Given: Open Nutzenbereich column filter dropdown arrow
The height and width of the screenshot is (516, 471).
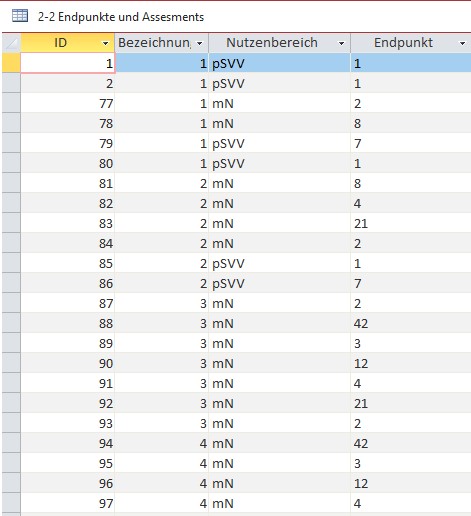Looking at the screenshot, I should click(x=341, y=43).
